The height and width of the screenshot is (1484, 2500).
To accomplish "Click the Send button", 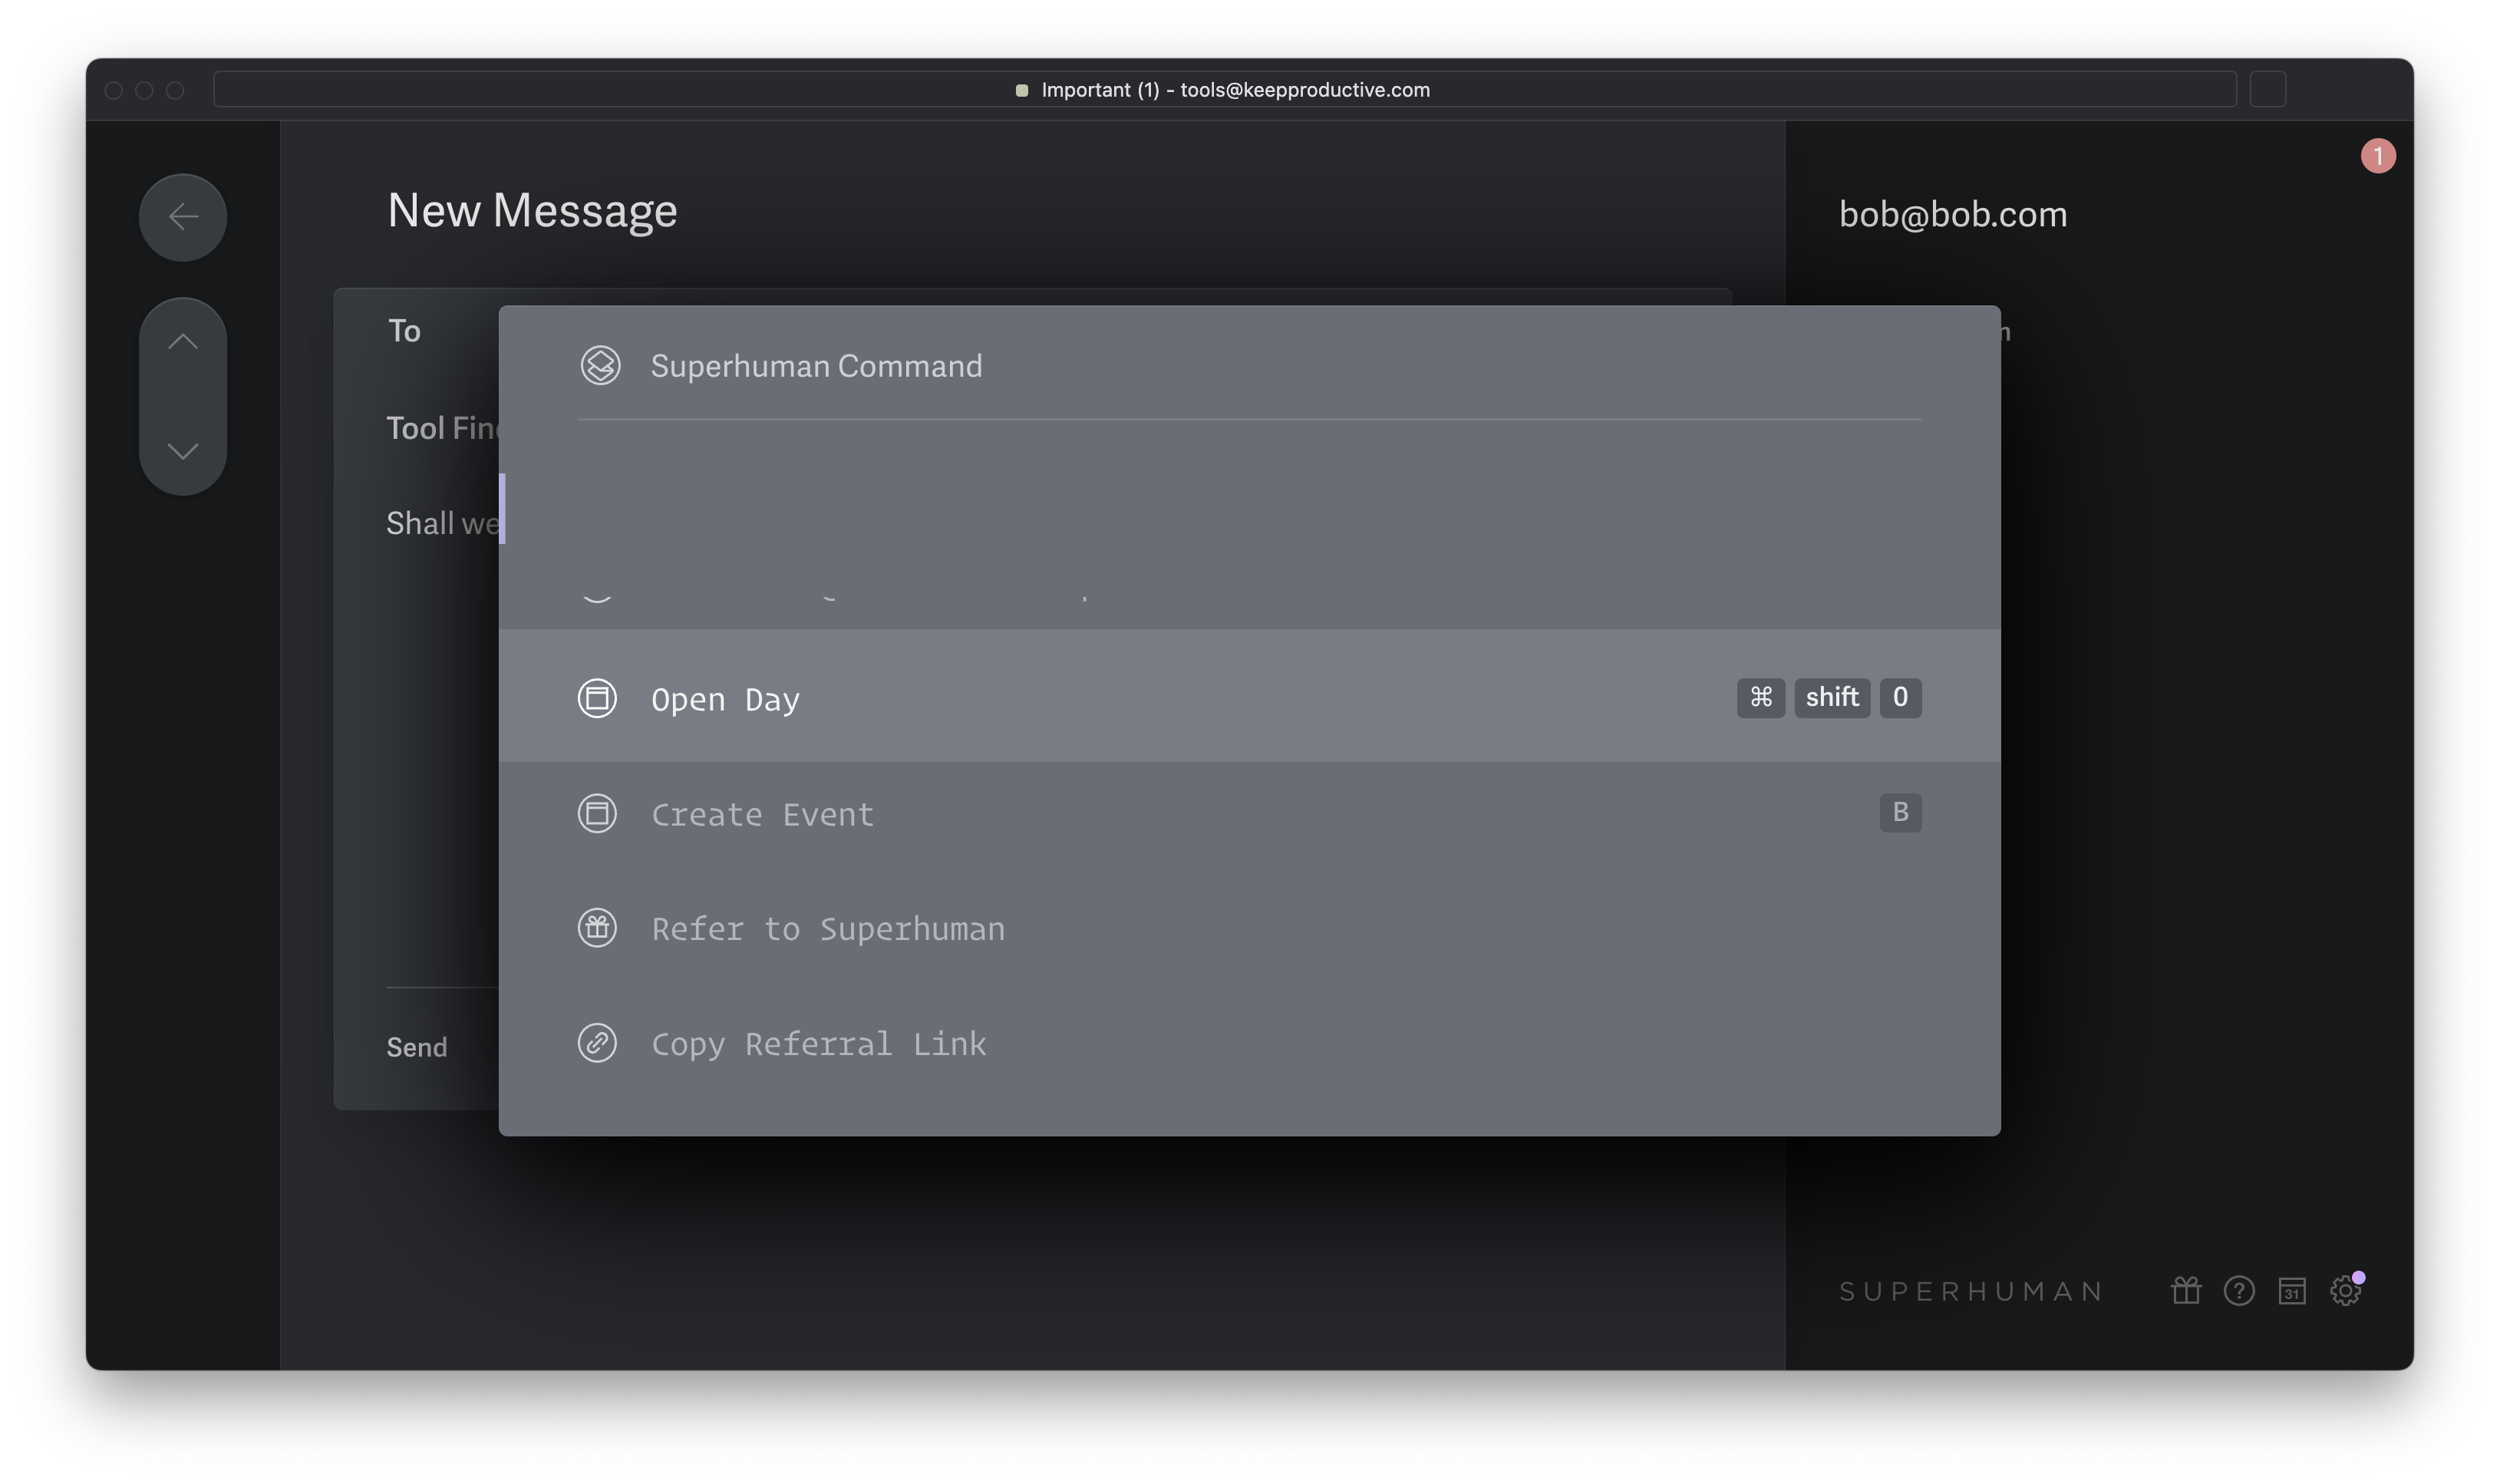I will click(x=417, y=1047).
